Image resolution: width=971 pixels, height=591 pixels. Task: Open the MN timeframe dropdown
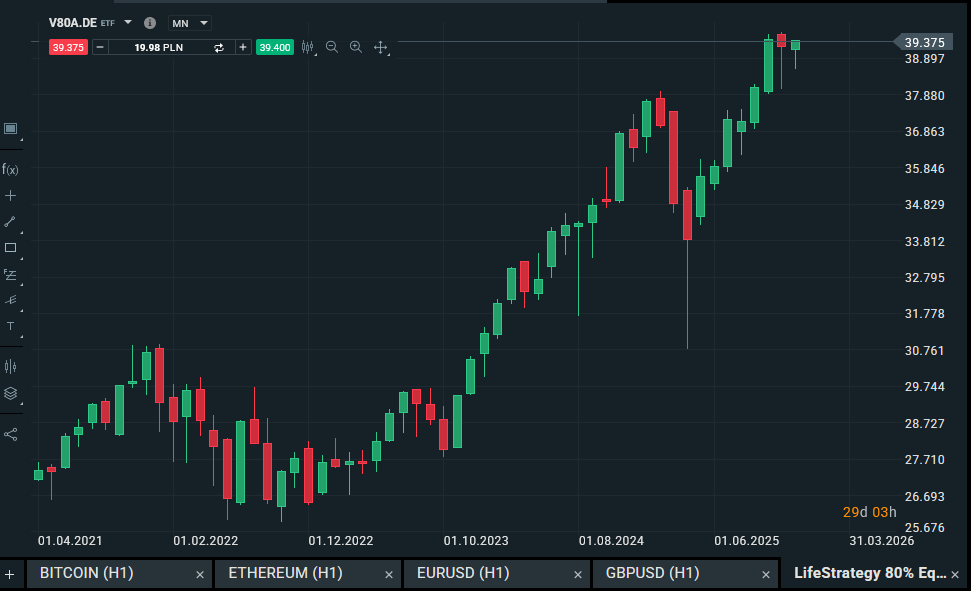click(x=191, y=22)
